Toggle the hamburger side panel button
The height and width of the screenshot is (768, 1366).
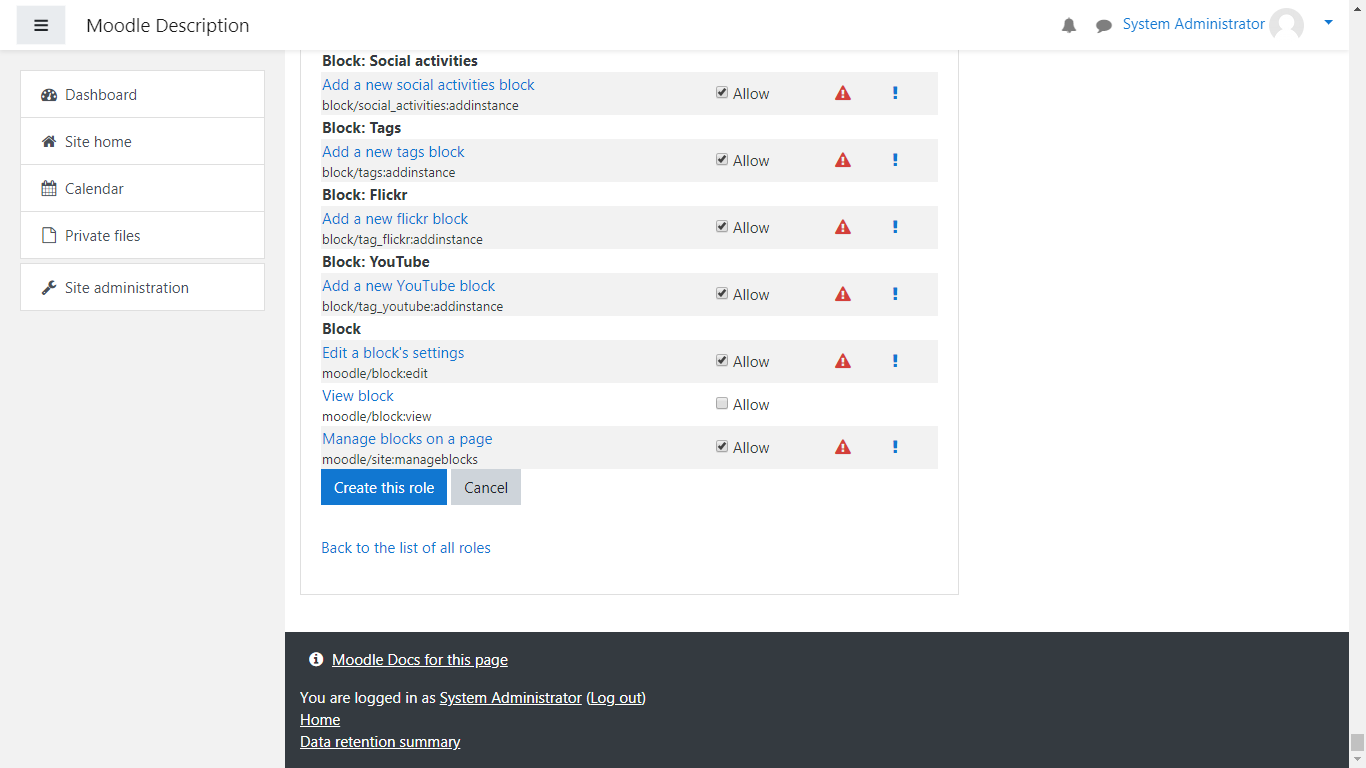click(x=41, y=25)
